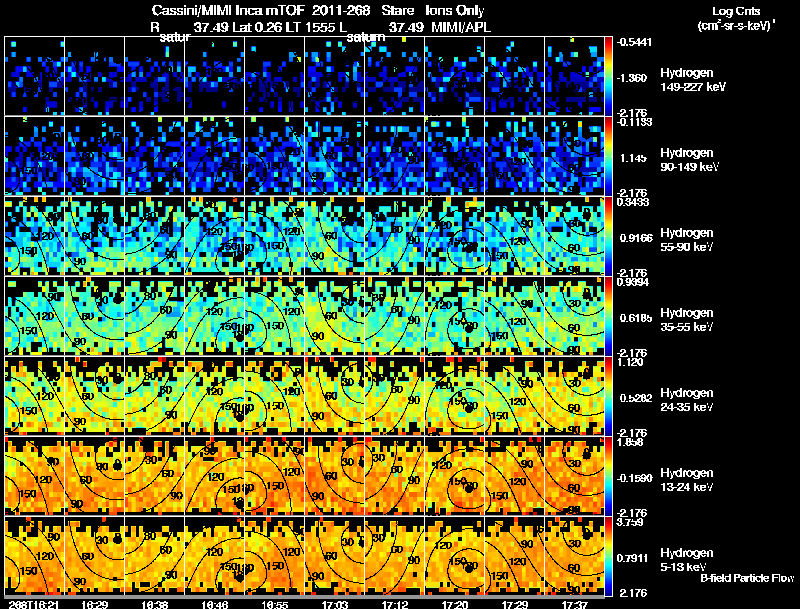Select the Hydrogen 5-13 keV row label
Image resolution: width=800 pixels, height=609 pixels.
[687, 560]
